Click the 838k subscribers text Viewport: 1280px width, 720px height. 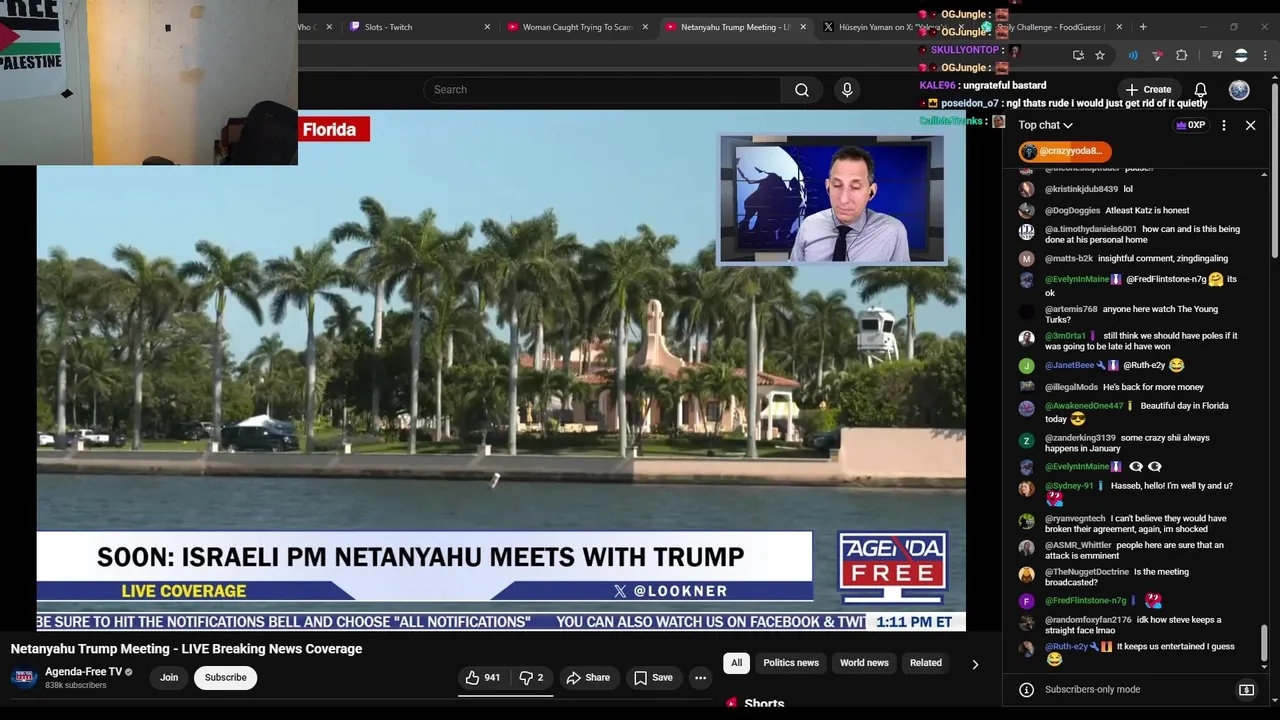click(x=76, y=686)
